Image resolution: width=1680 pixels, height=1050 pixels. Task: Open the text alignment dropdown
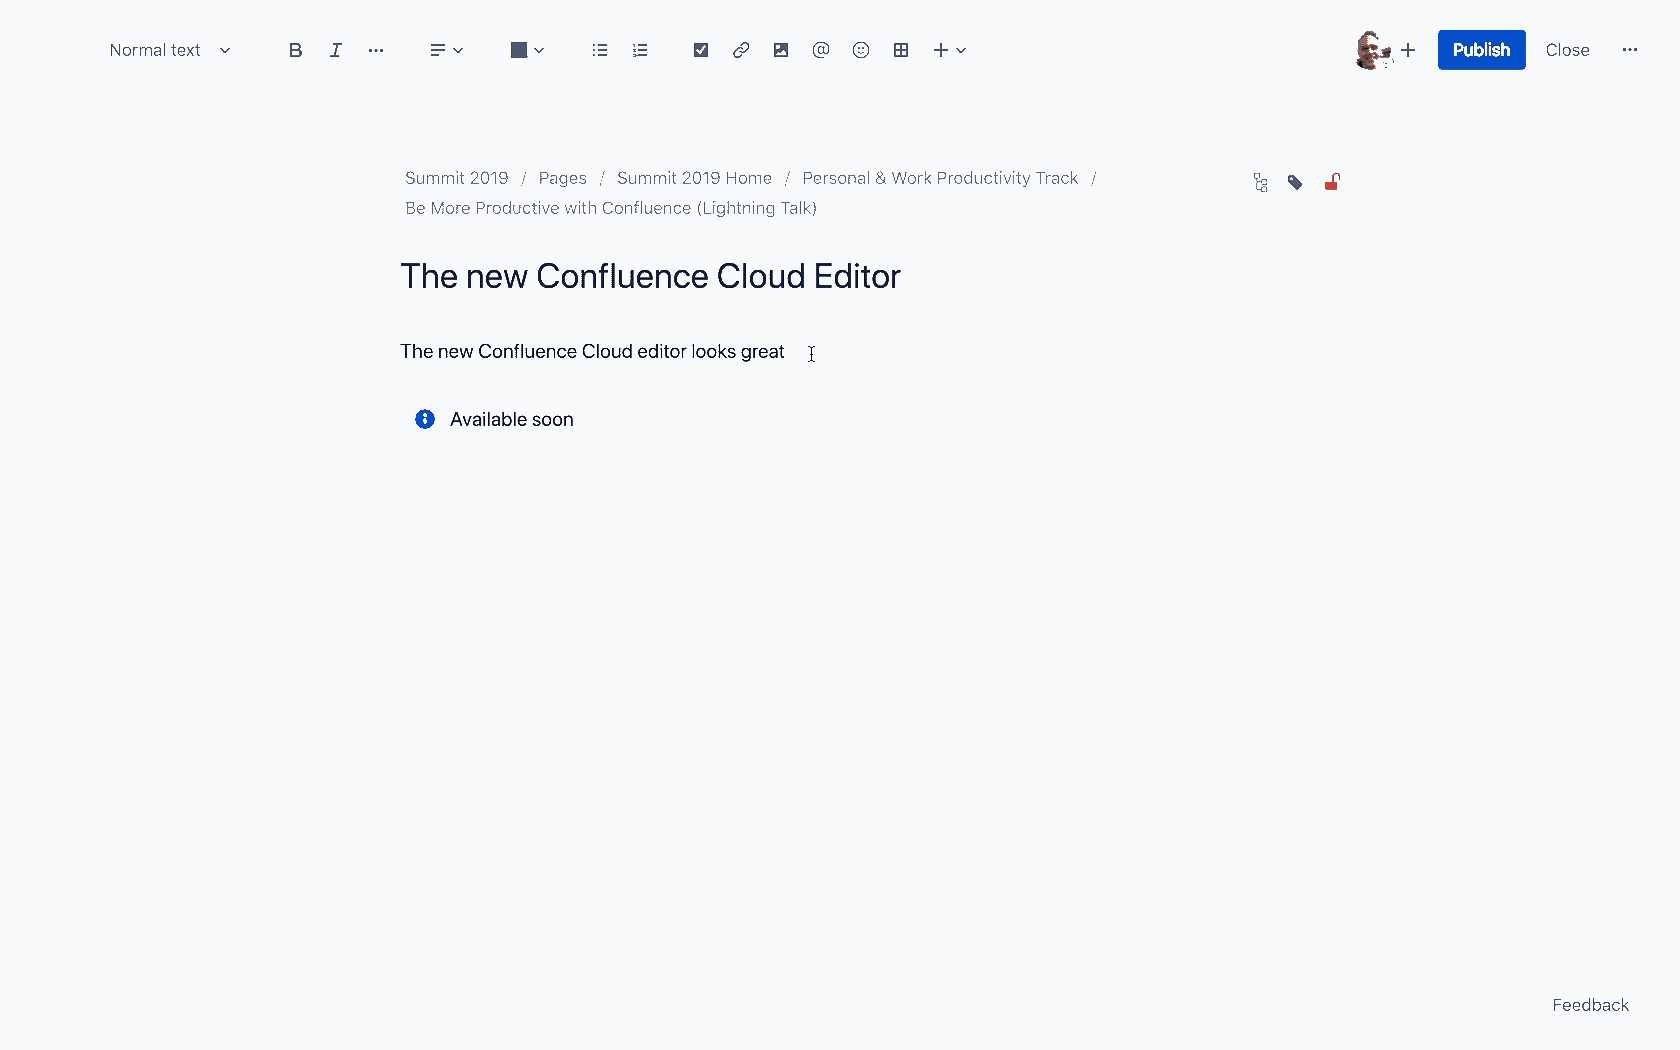(x=446, y=50)
